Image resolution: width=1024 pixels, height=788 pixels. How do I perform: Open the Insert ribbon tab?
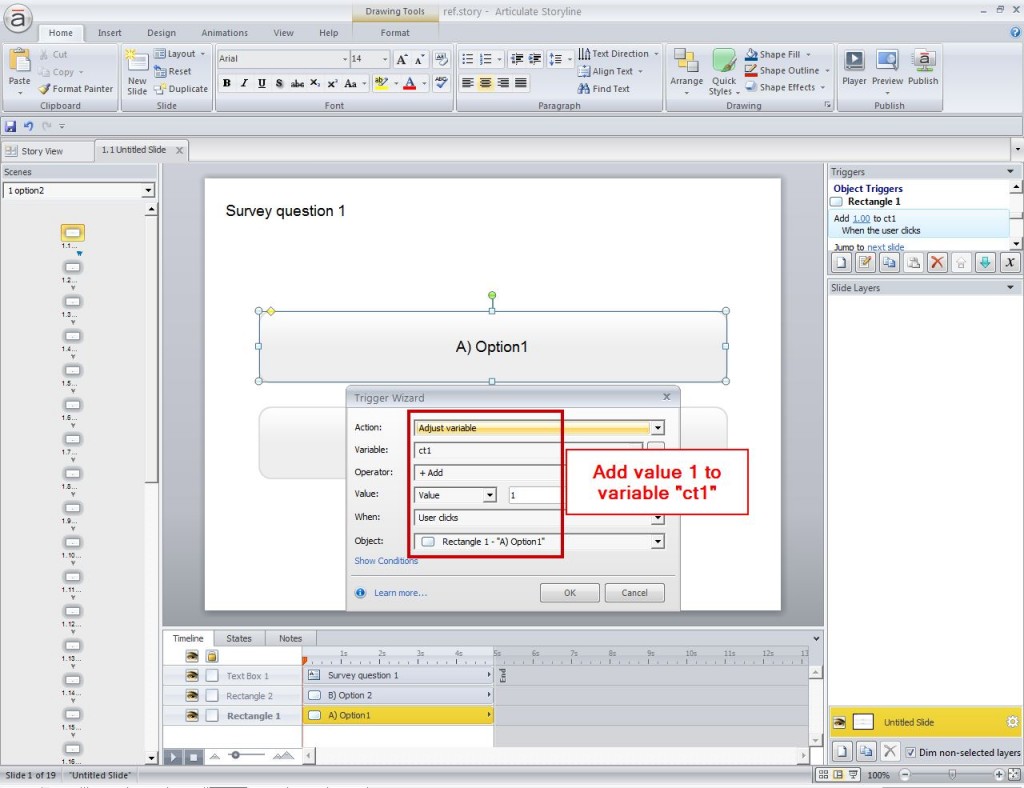109,33
